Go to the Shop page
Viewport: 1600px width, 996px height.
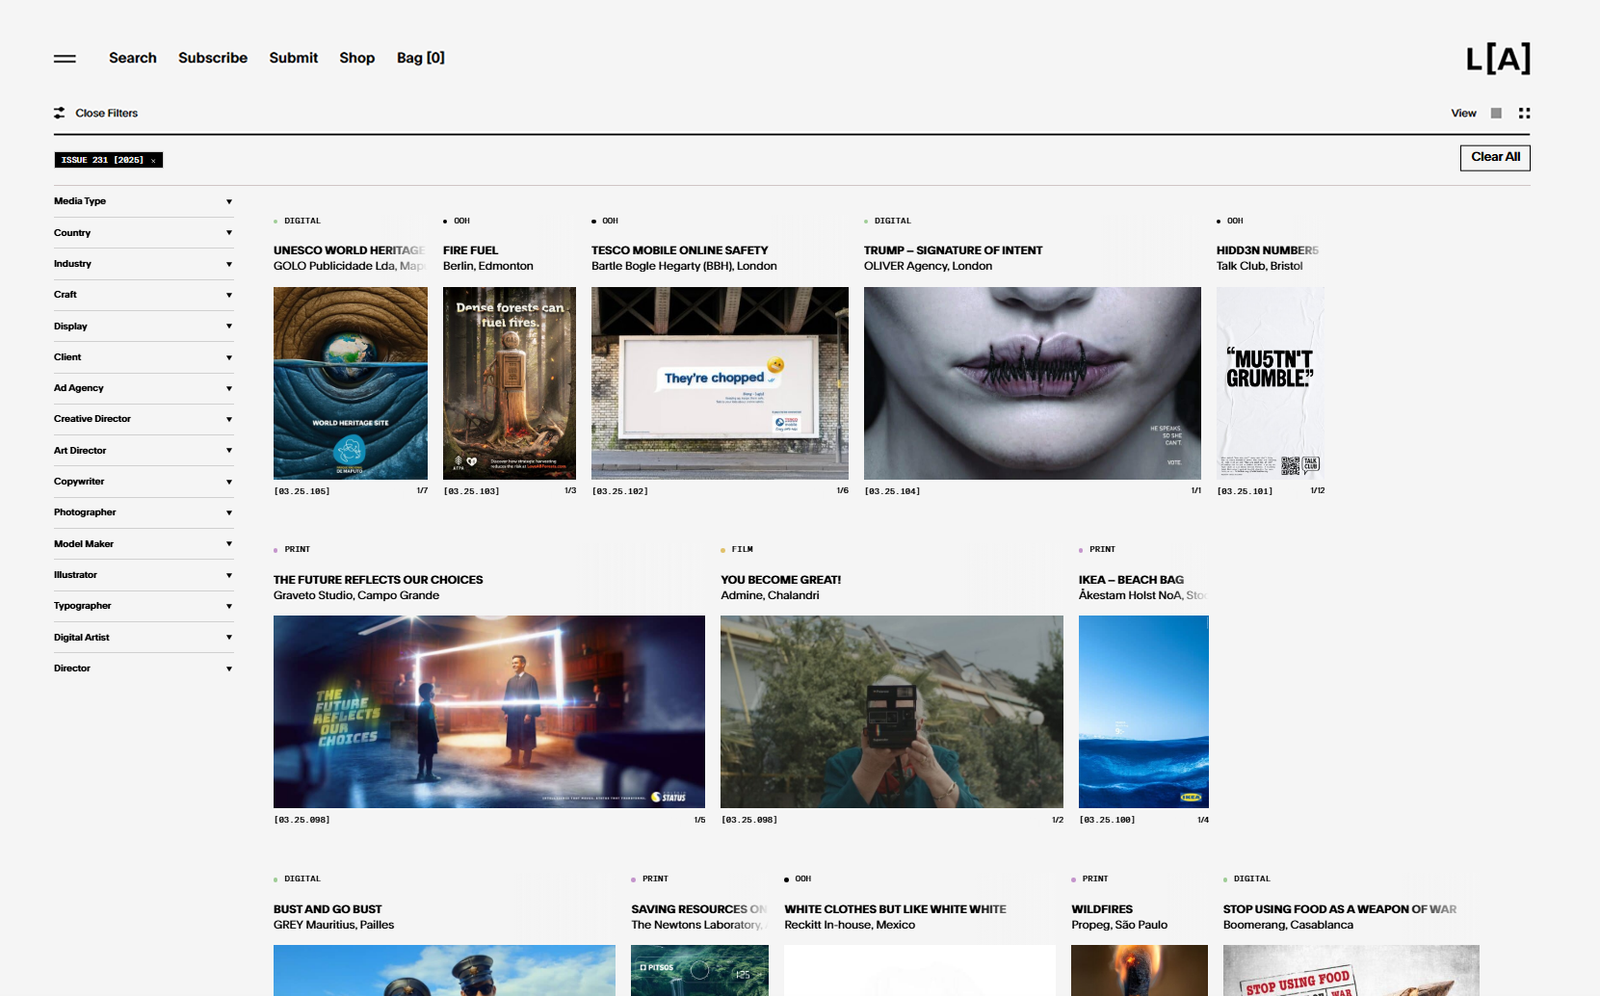pyautogui.click(x=356, y=58)
